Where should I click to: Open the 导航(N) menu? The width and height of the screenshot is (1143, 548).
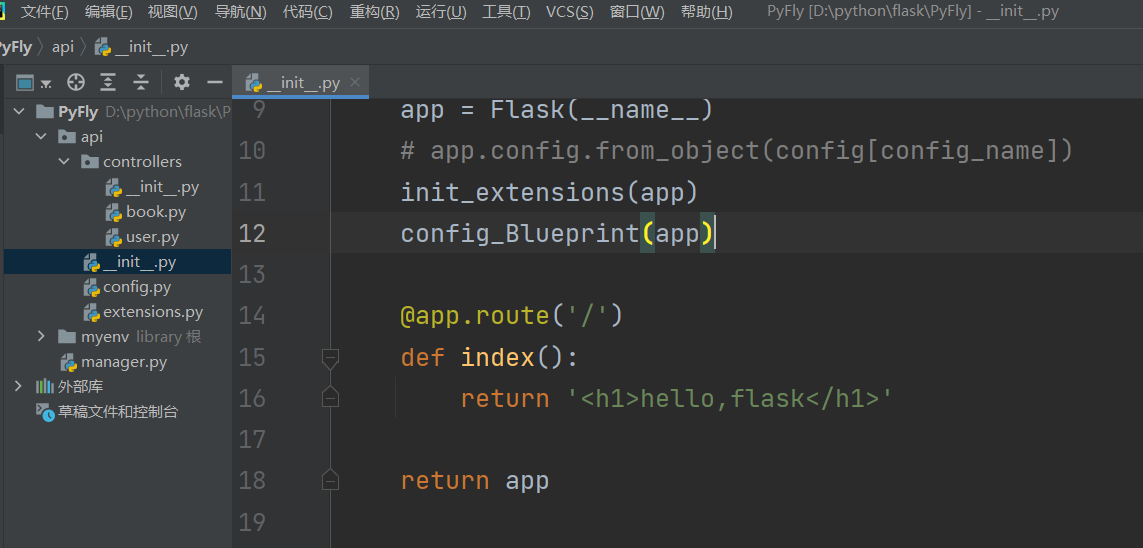(x=241, y=12)
